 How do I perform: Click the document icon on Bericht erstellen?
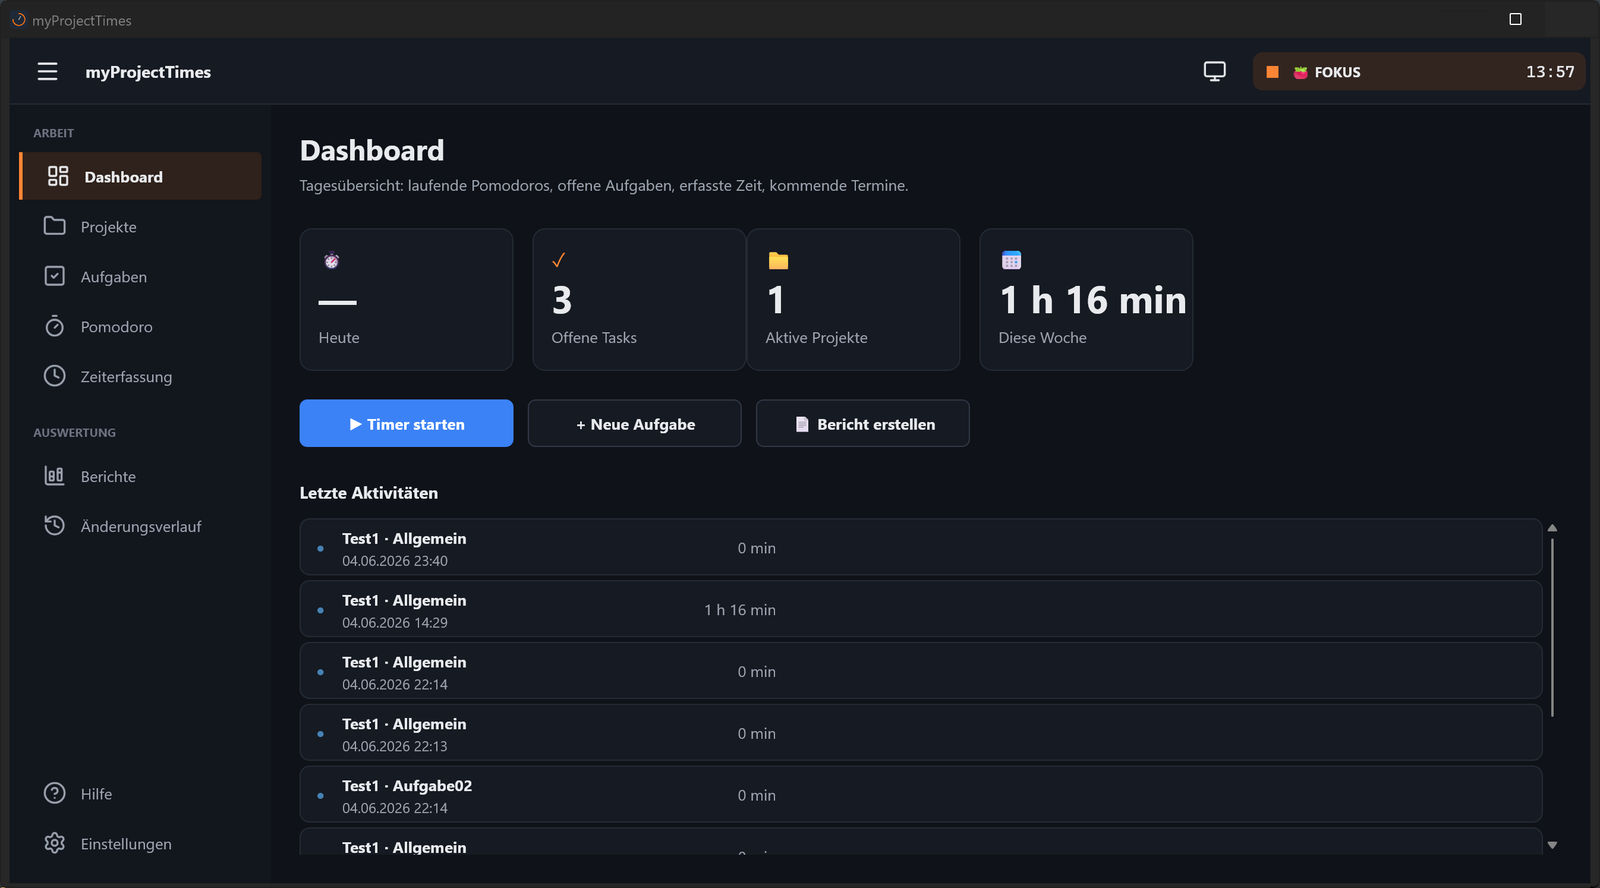tap(802, 424)
